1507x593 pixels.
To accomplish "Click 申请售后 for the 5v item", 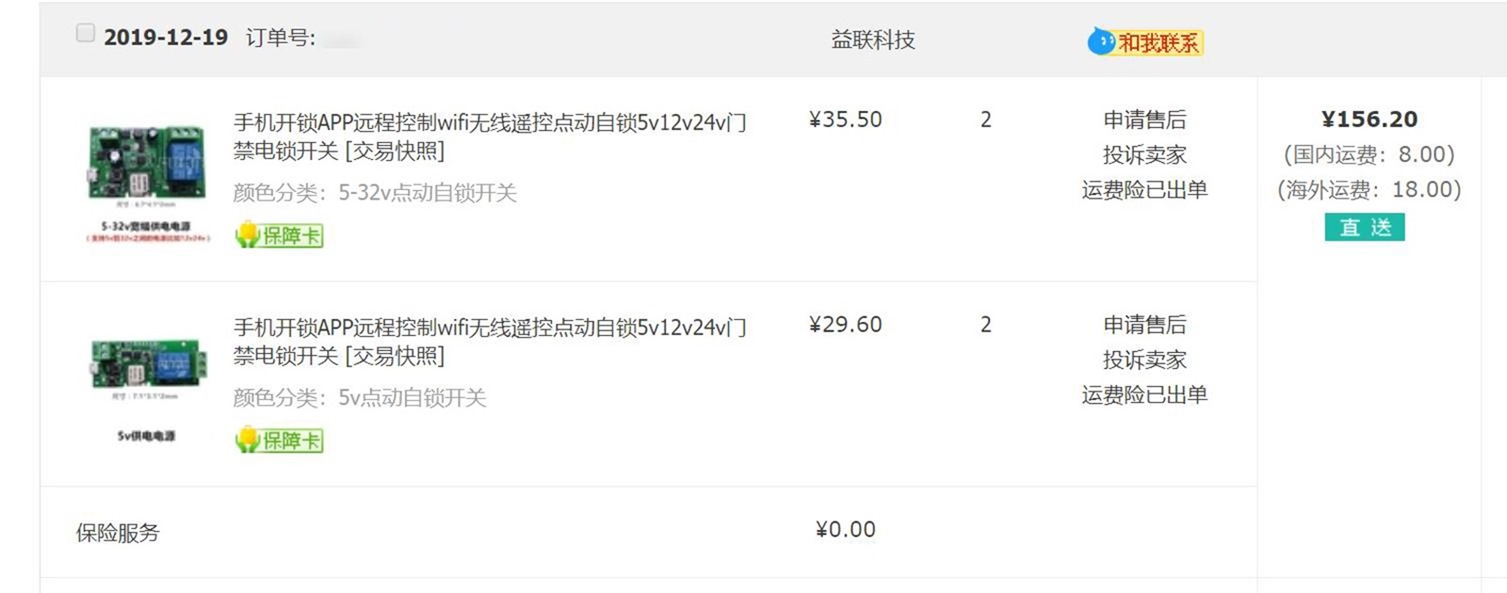I will 1144,325.
